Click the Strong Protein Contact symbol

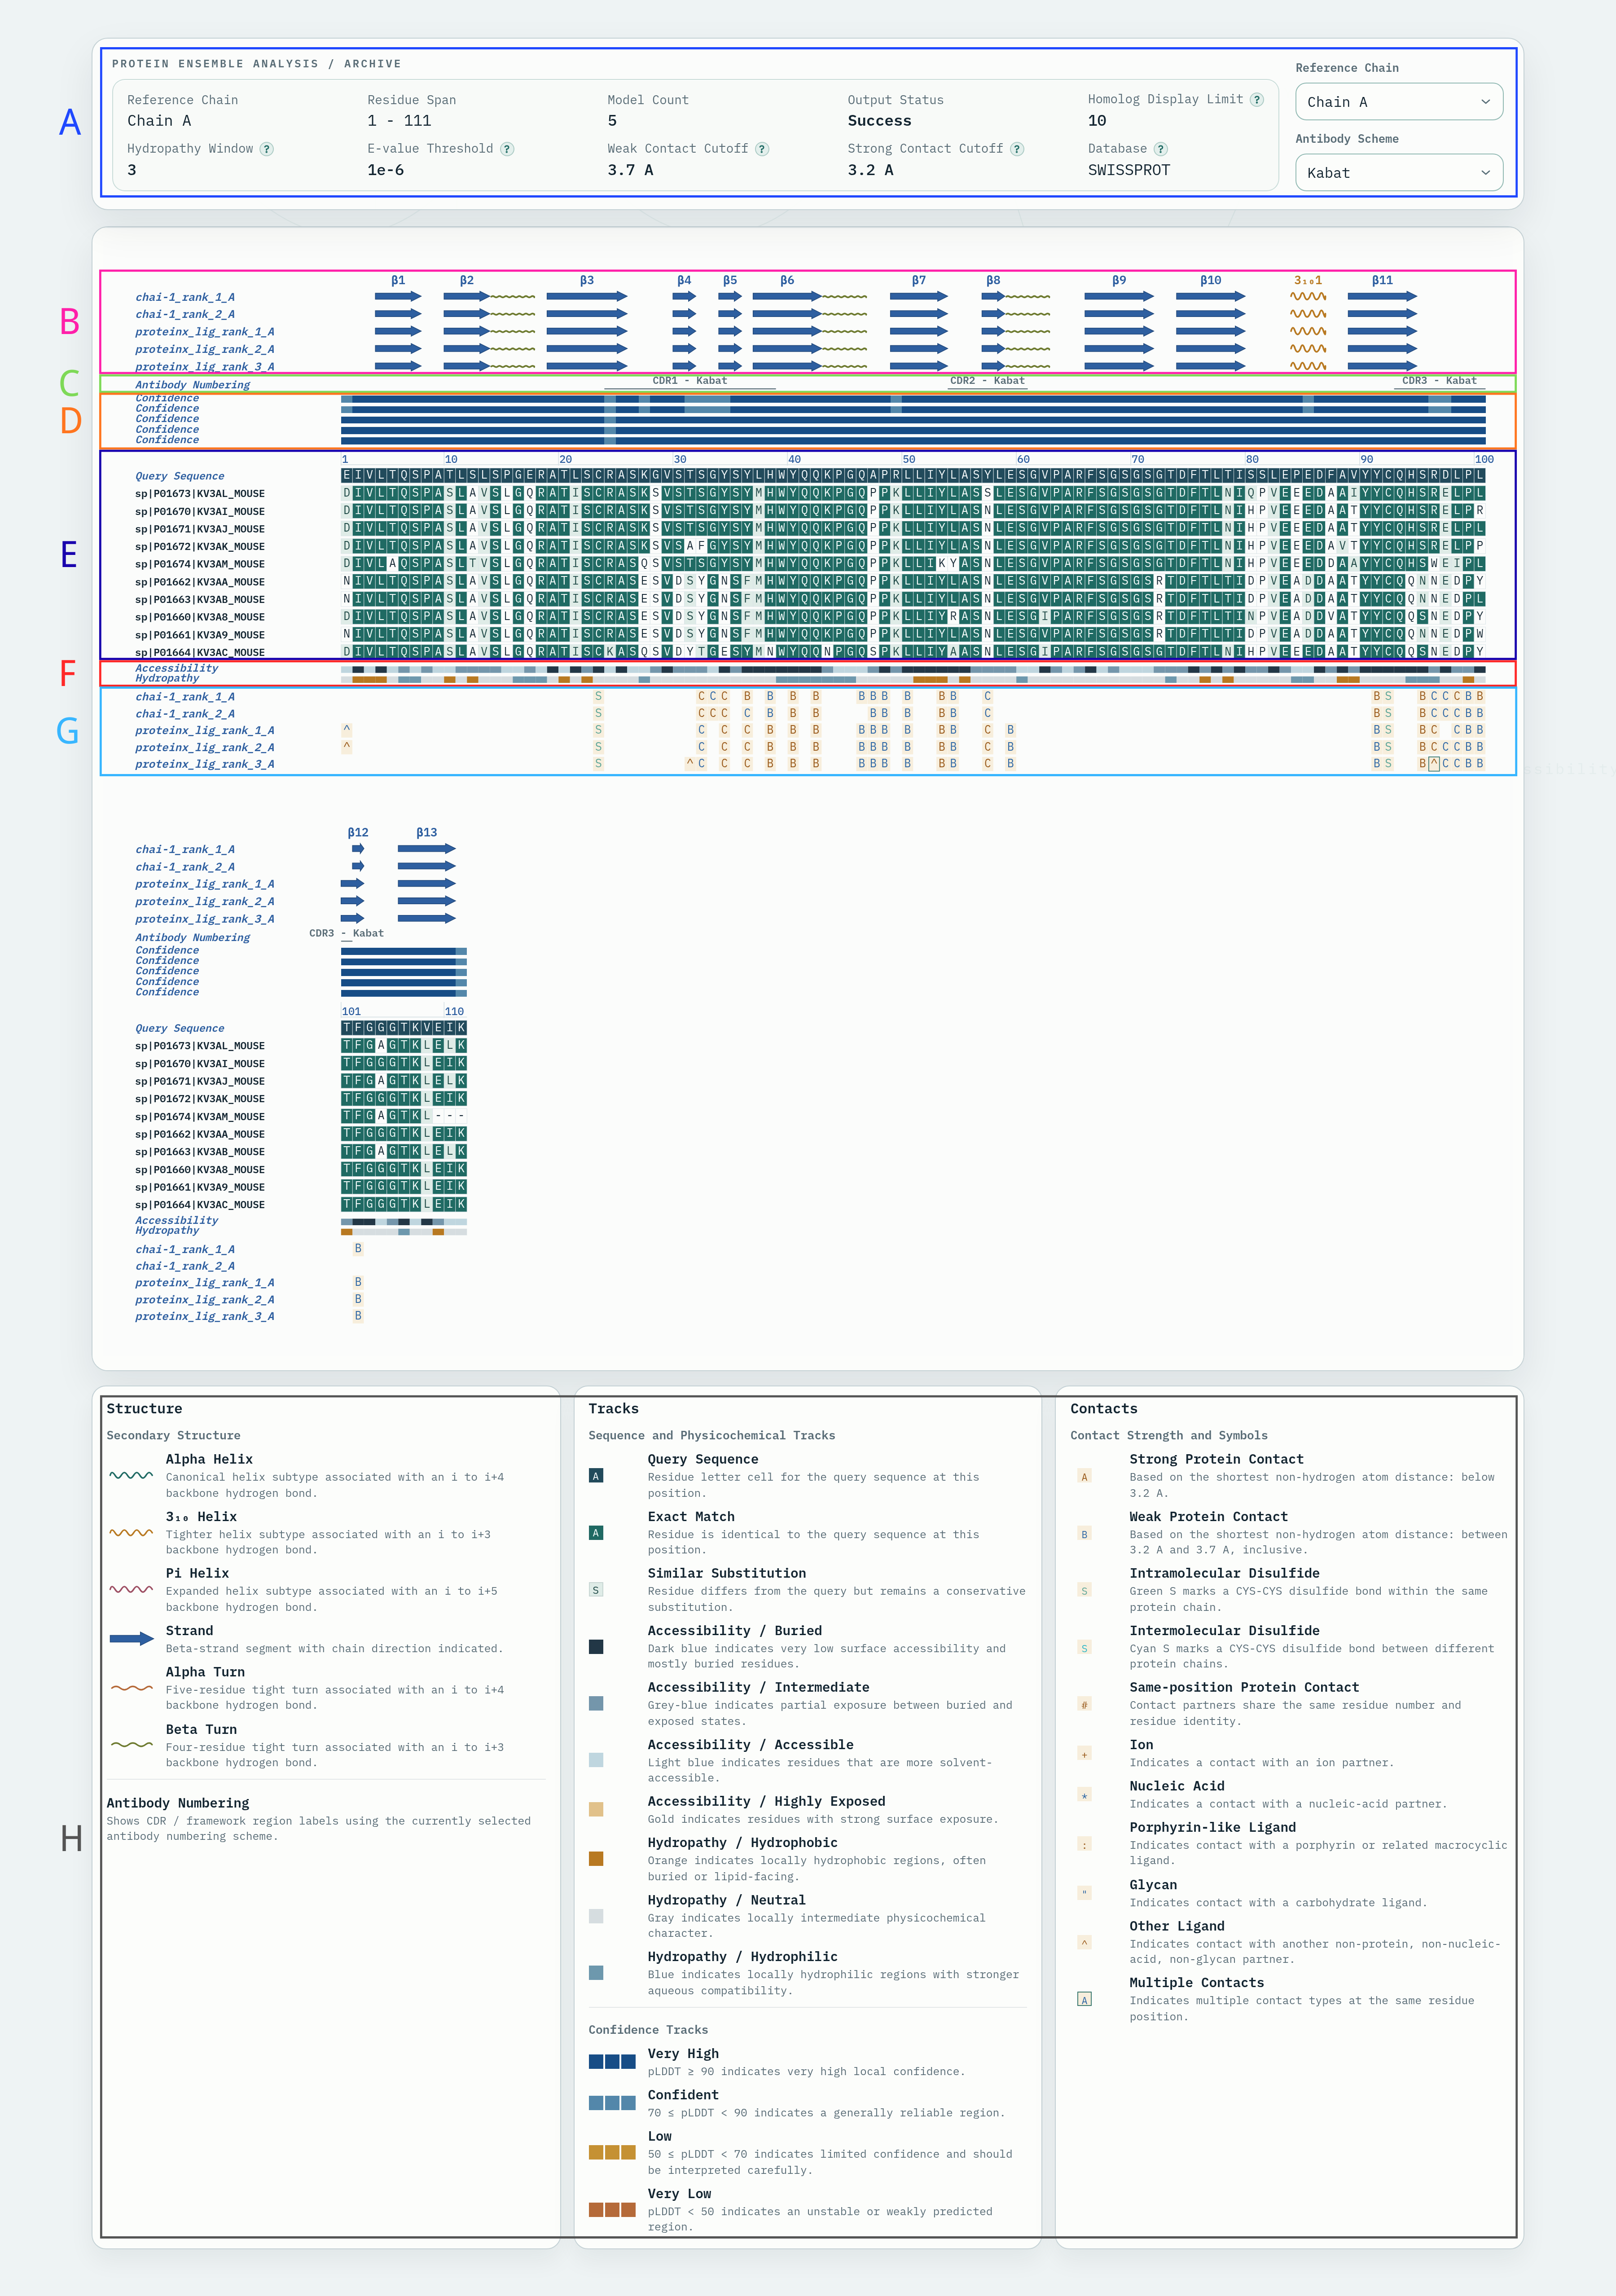(1084, 1477)
